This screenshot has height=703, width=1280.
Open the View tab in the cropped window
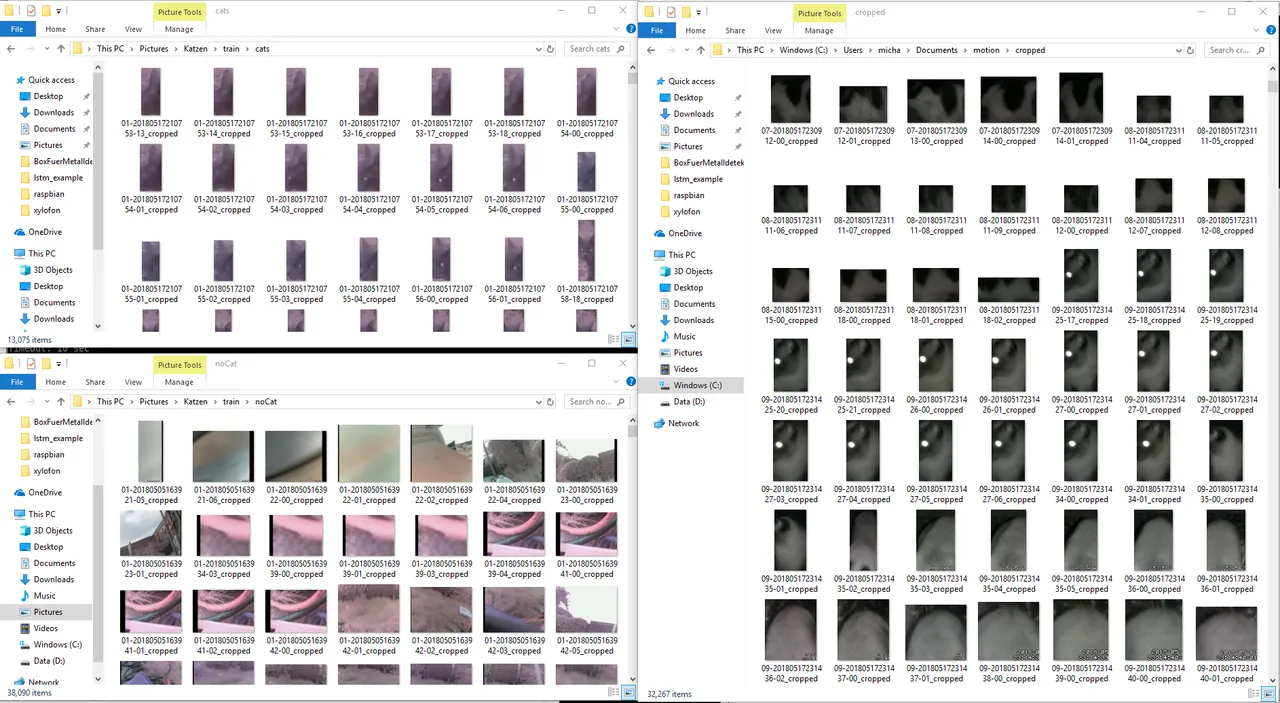click(x=773, y=31)
